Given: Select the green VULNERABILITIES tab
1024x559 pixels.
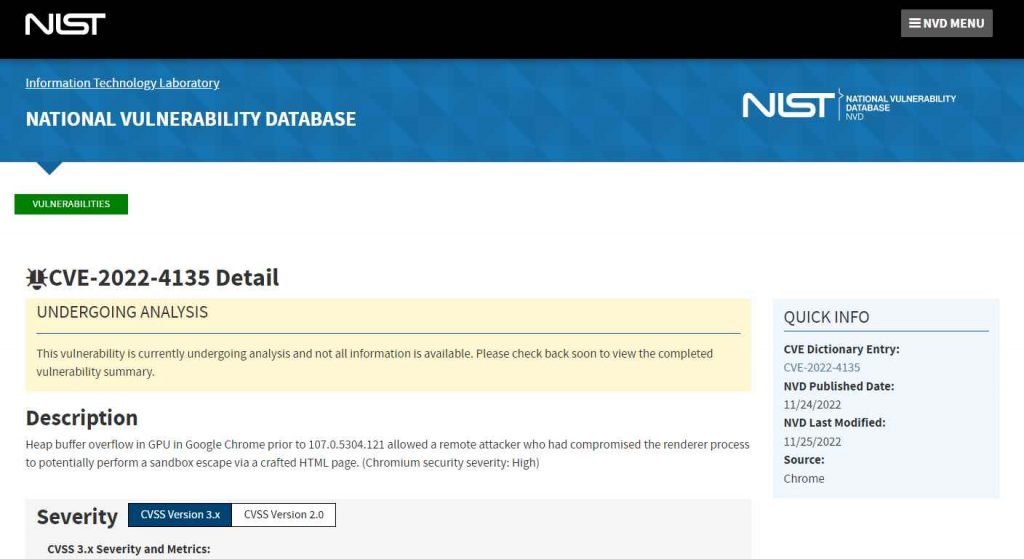Looking at the screenshot, I should pyautogui.click(x=71, y=204).
